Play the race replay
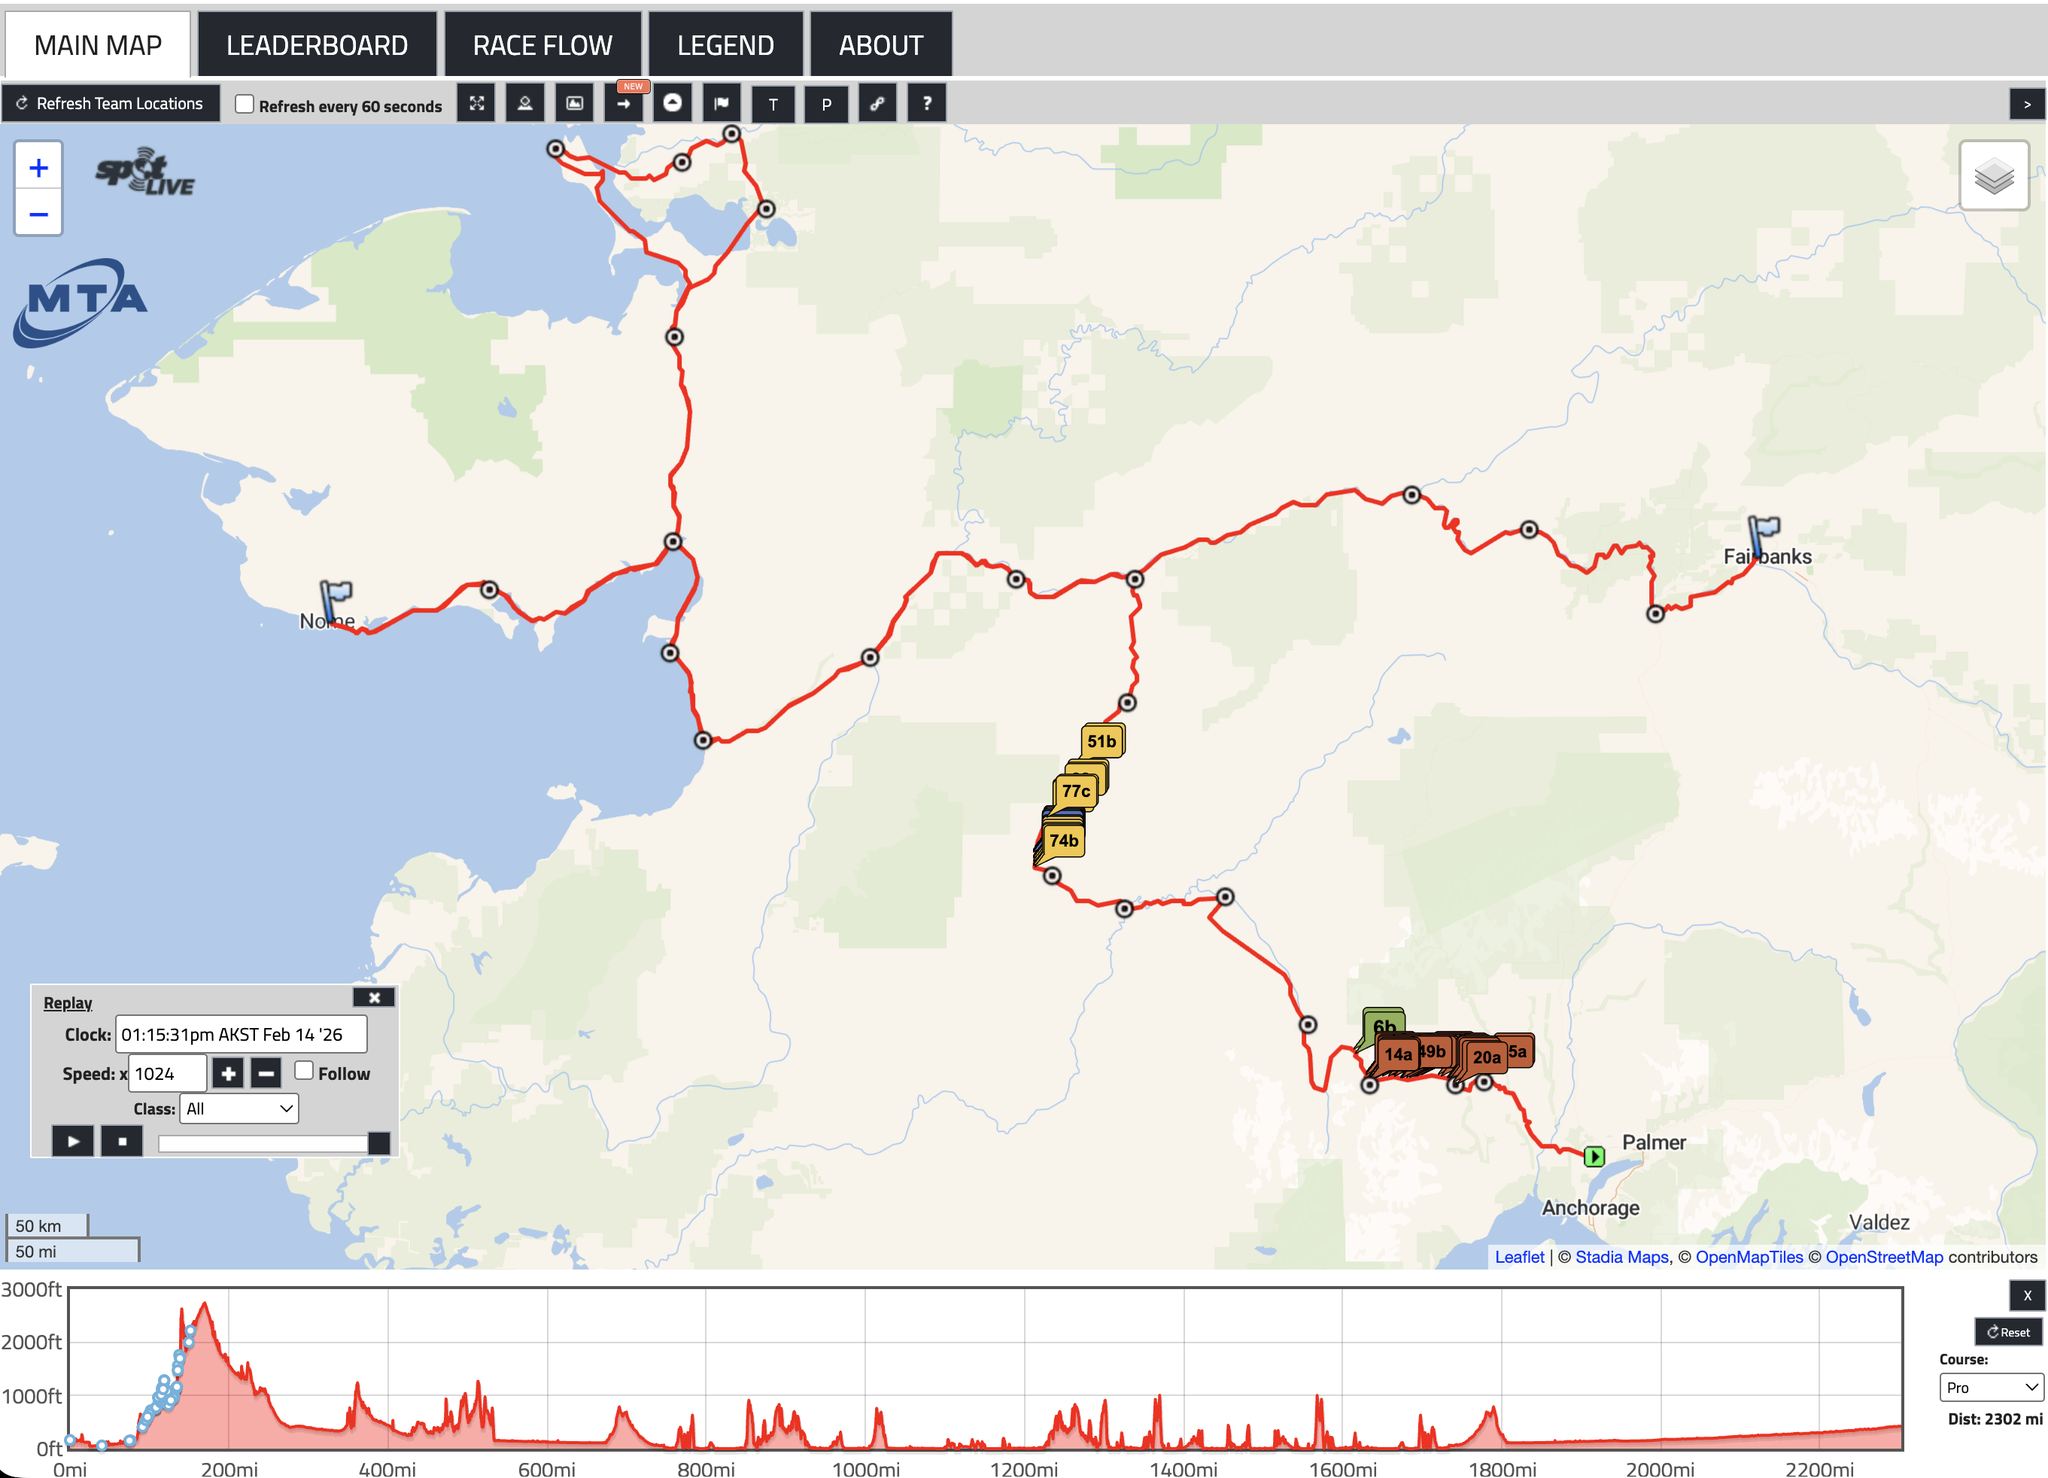The height and width of the screenshot is (1478, 2048). coord(73,1140)
